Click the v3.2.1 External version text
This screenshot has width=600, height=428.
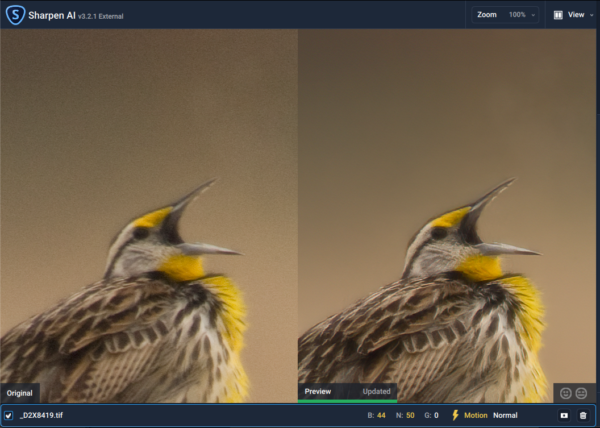[101, 16]
